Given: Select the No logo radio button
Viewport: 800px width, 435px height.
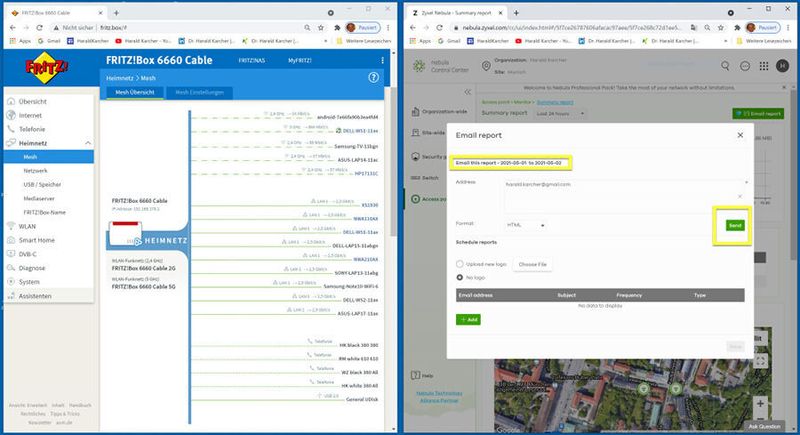Looking at the screenshot, I should (460, 277).
